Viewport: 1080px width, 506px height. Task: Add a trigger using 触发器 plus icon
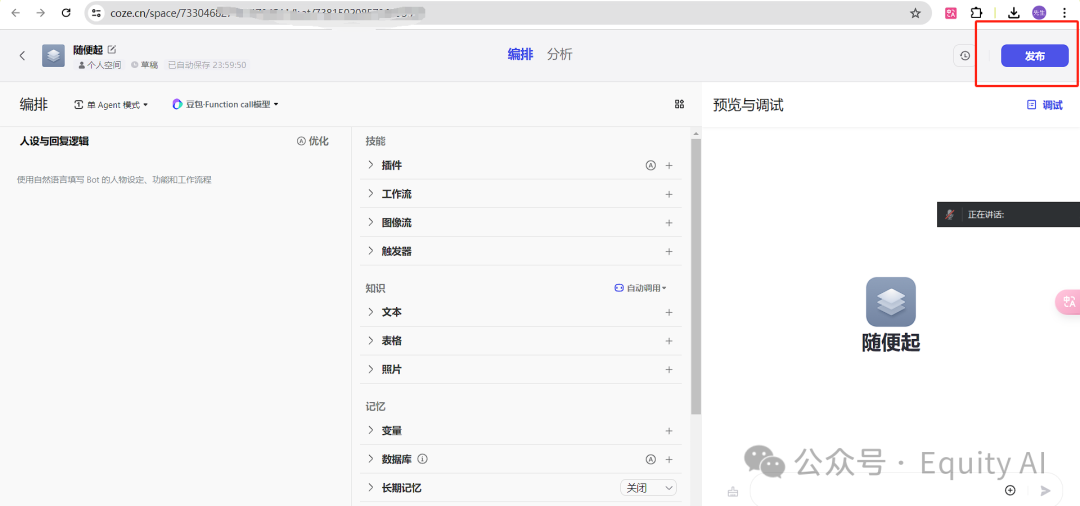click(669, 252)
